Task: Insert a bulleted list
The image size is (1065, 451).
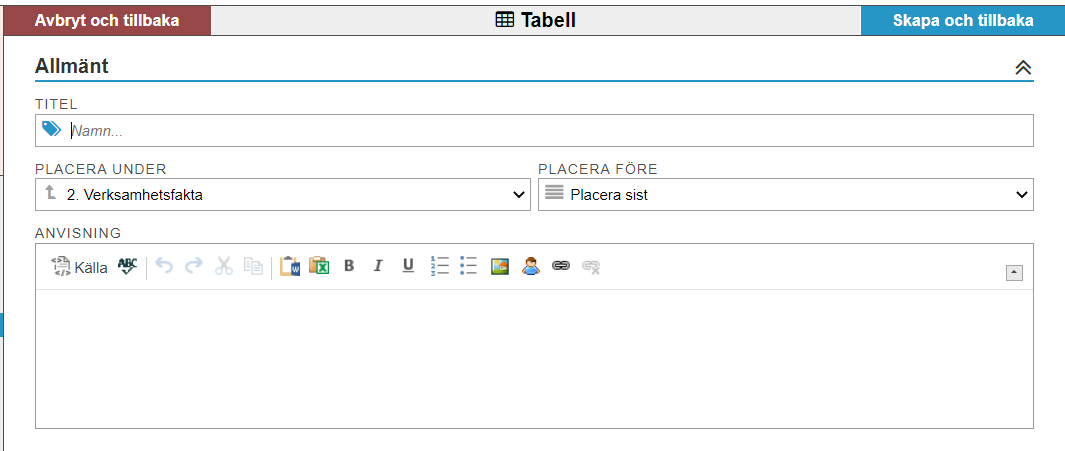Action: pos(468,266)
